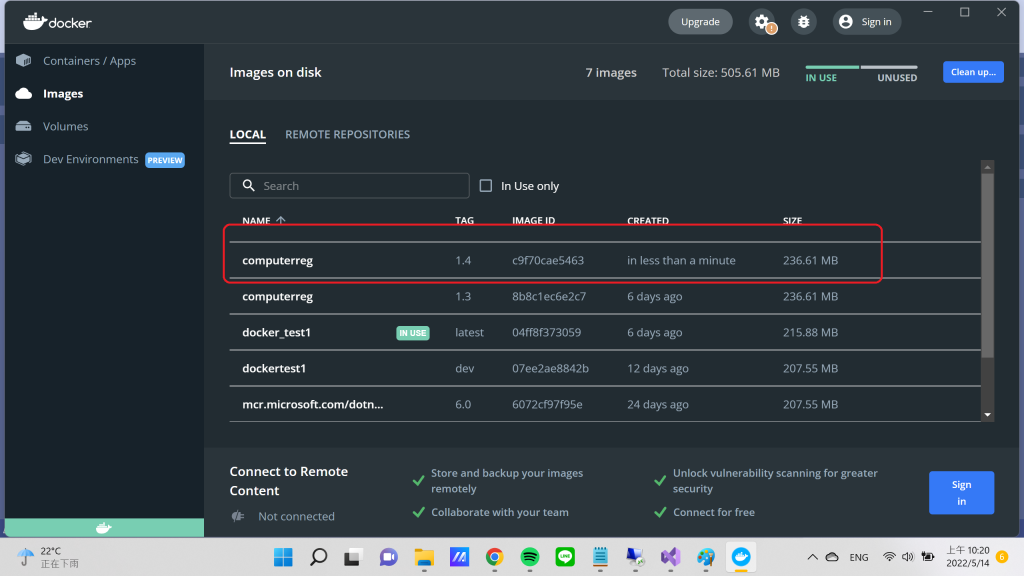Open LINE app from taskbar

(x=565, y=557)
